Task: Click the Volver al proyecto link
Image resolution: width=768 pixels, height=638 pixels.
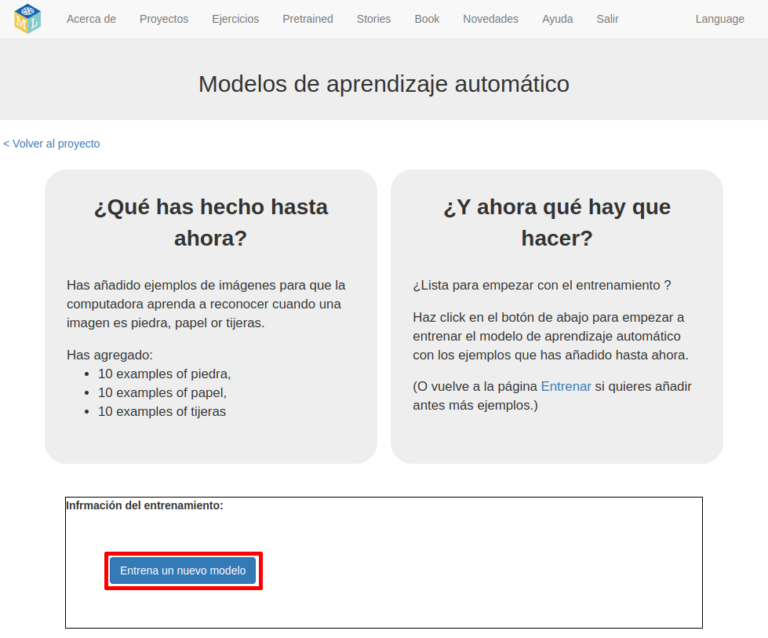Action: [x=52, y=144]
